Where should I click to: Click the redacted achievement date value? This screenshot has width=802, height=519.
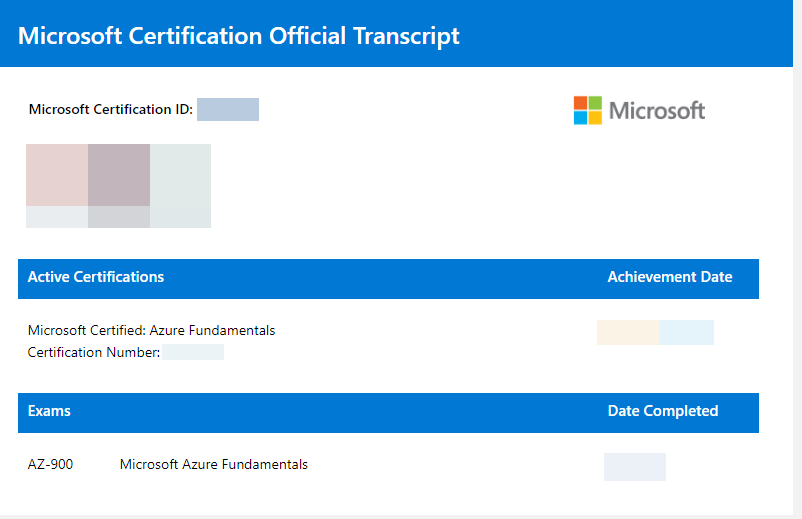pos(655,332)
